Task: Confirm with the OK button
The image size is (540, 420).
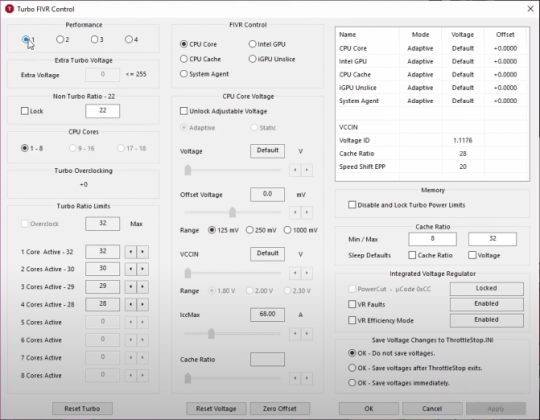Action: click(369, 409)
